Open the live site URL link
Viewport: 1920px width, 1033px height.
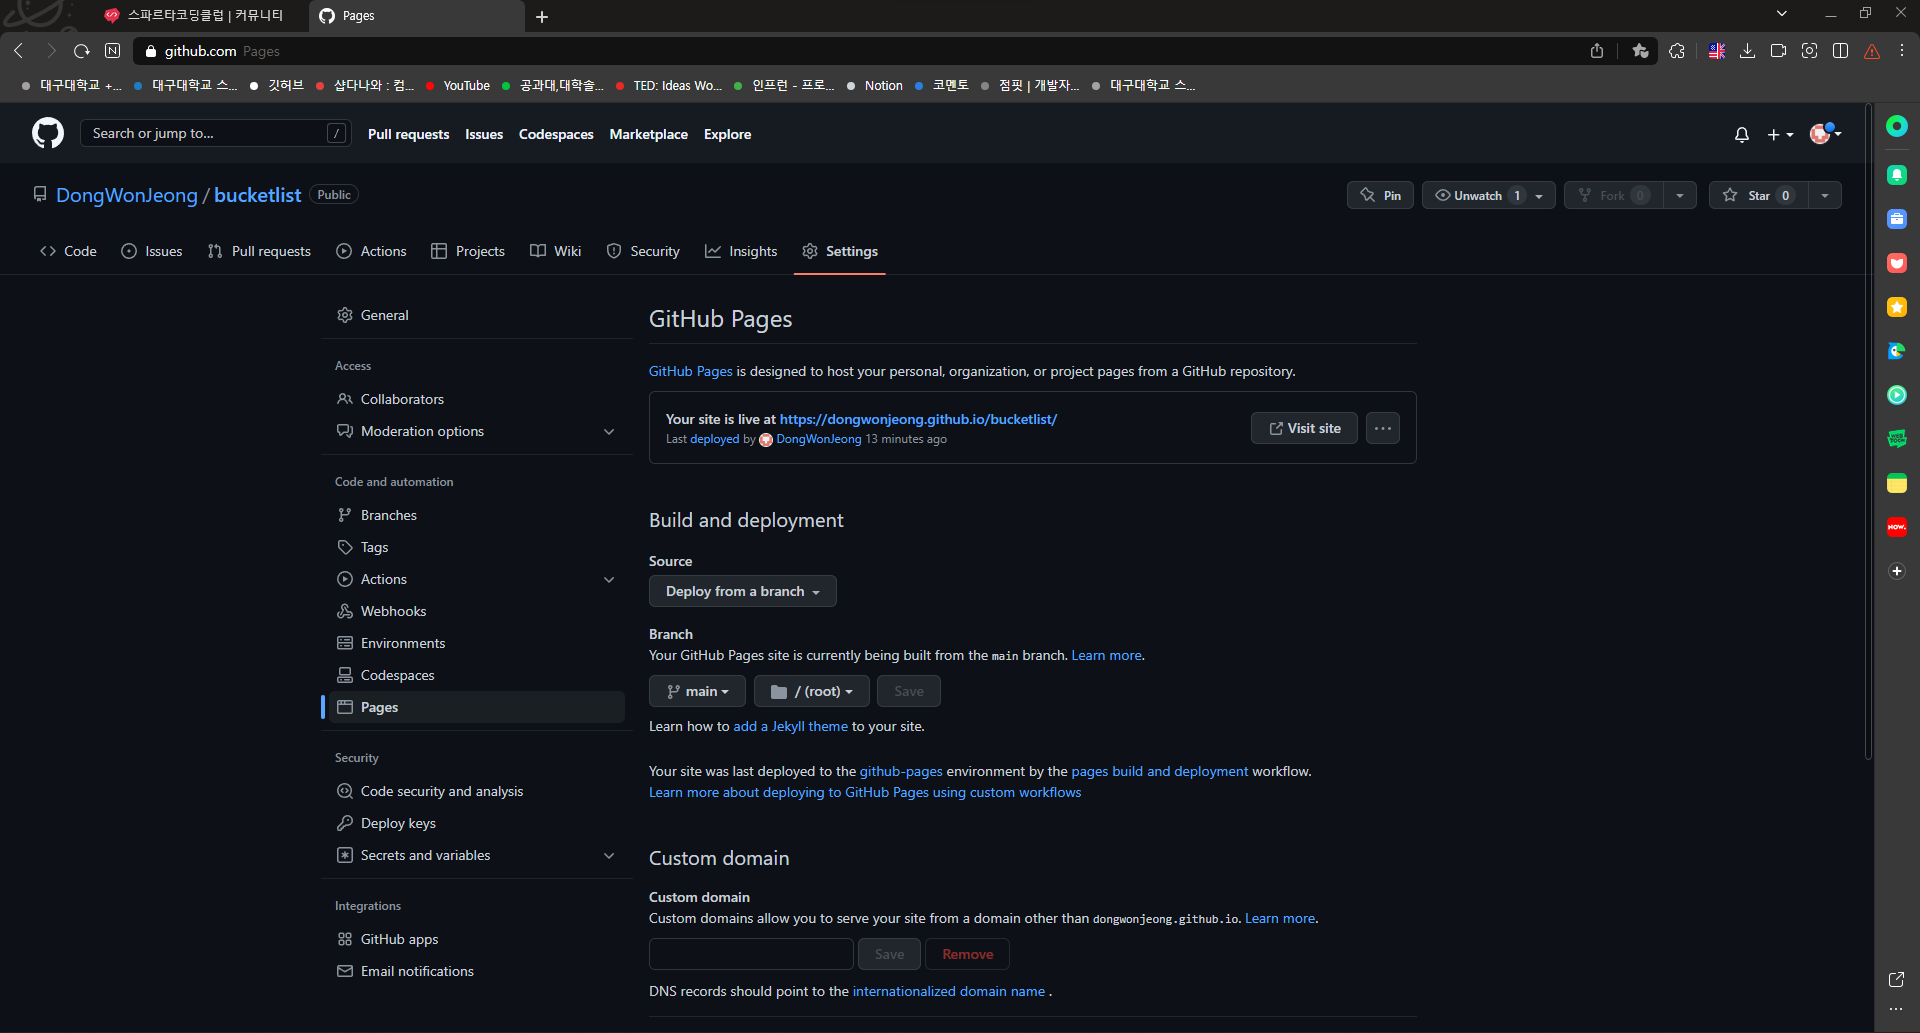coord(918,419)
